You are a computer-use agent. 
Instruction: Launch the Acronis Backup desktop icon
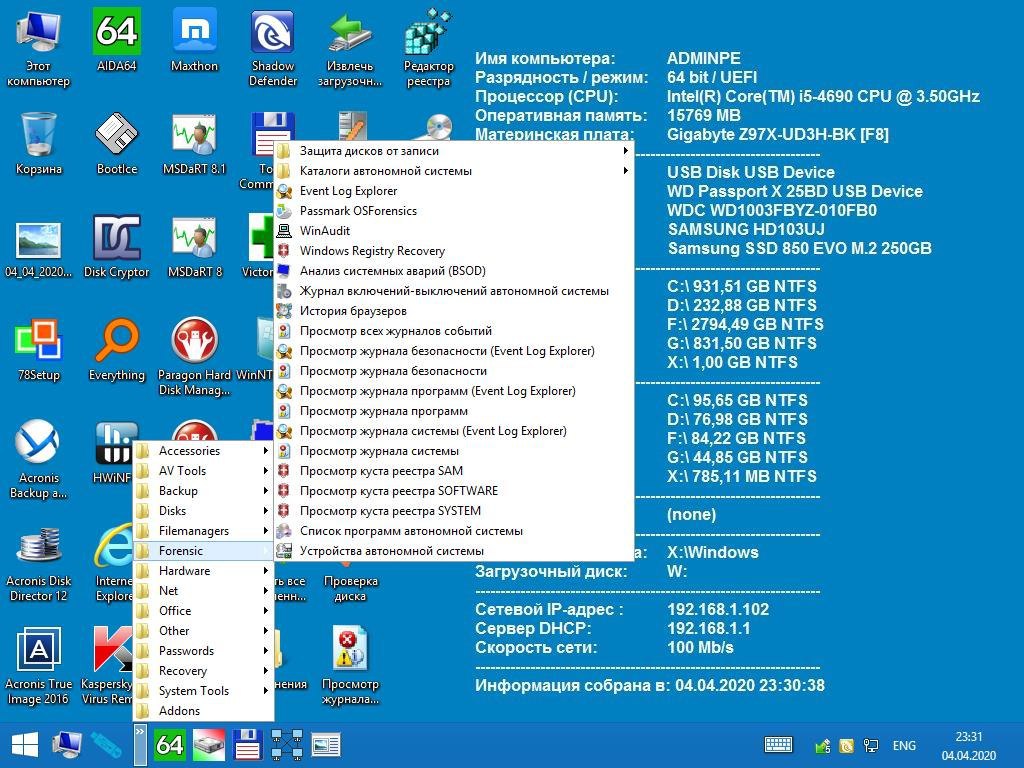[x=39, y=459]
